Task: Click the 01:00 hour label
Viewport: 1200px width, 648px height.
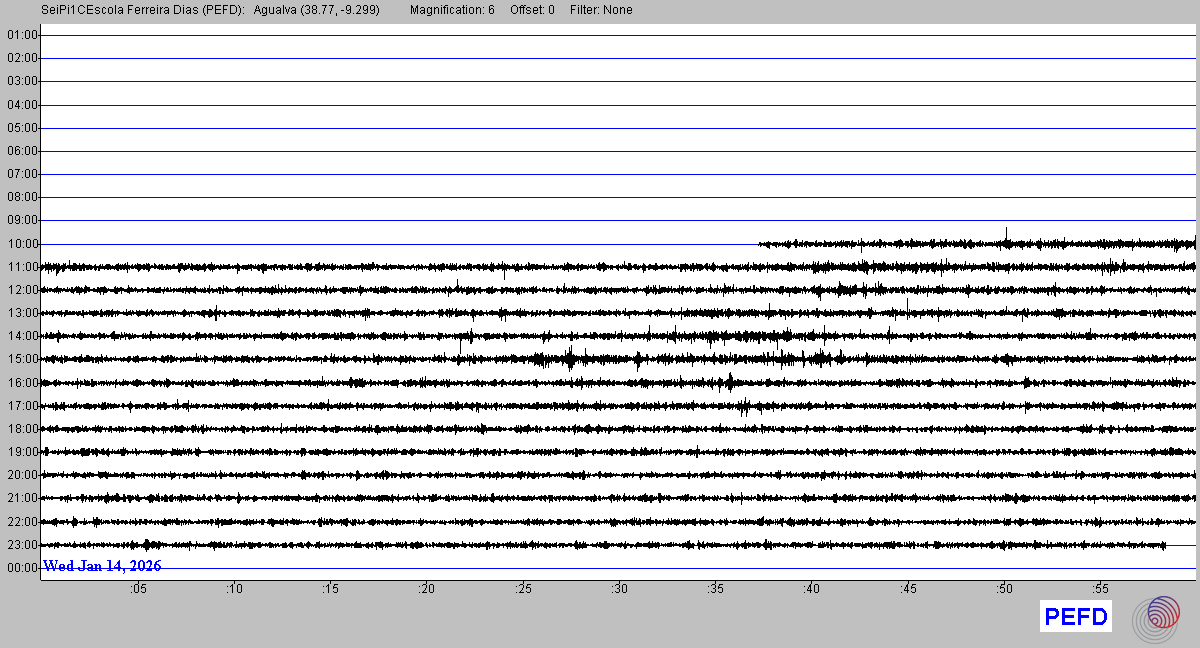Action: coord(21,35)
